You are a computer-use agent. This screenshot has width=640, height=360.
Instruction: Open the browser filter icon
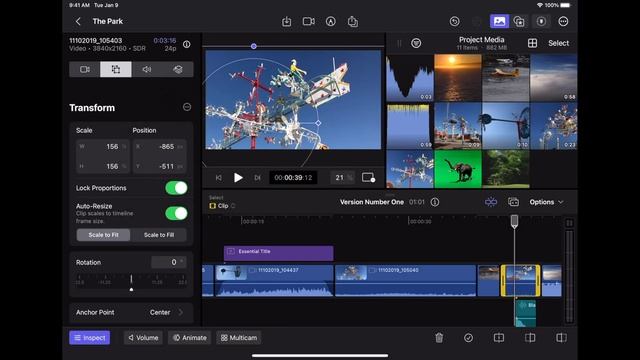pyautogui.click(x=416, y=43)
